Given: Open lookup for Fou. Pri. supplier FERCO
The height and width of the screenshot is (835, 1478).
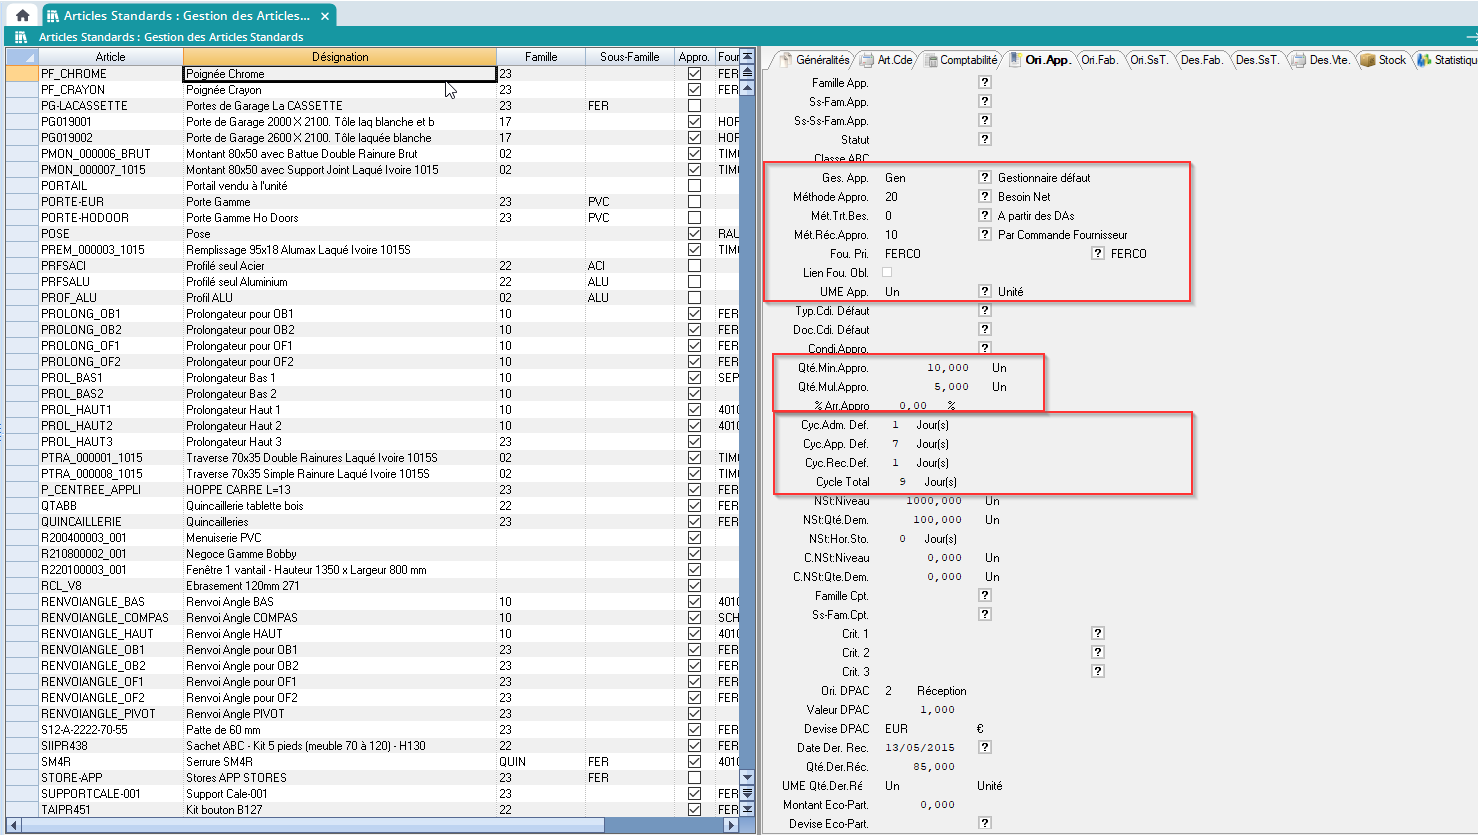Looking at the screenshot, I should [x=1098, y=254].
